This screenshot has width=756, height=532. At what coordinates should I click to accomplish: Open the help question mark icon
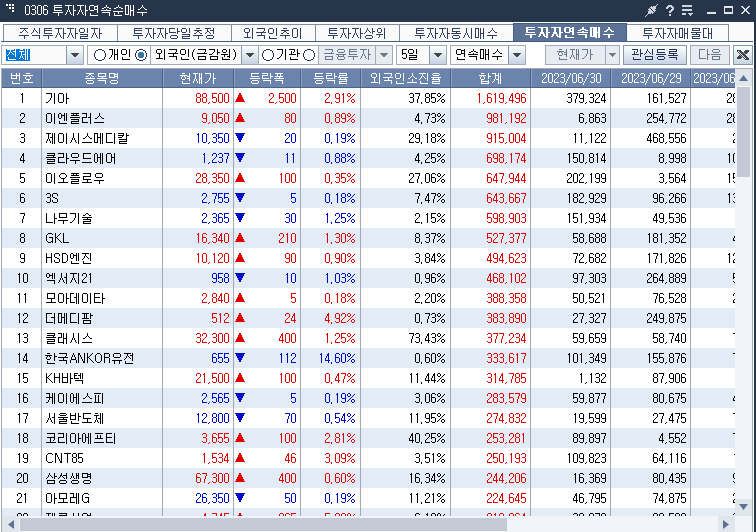click(x=670, y=10)
